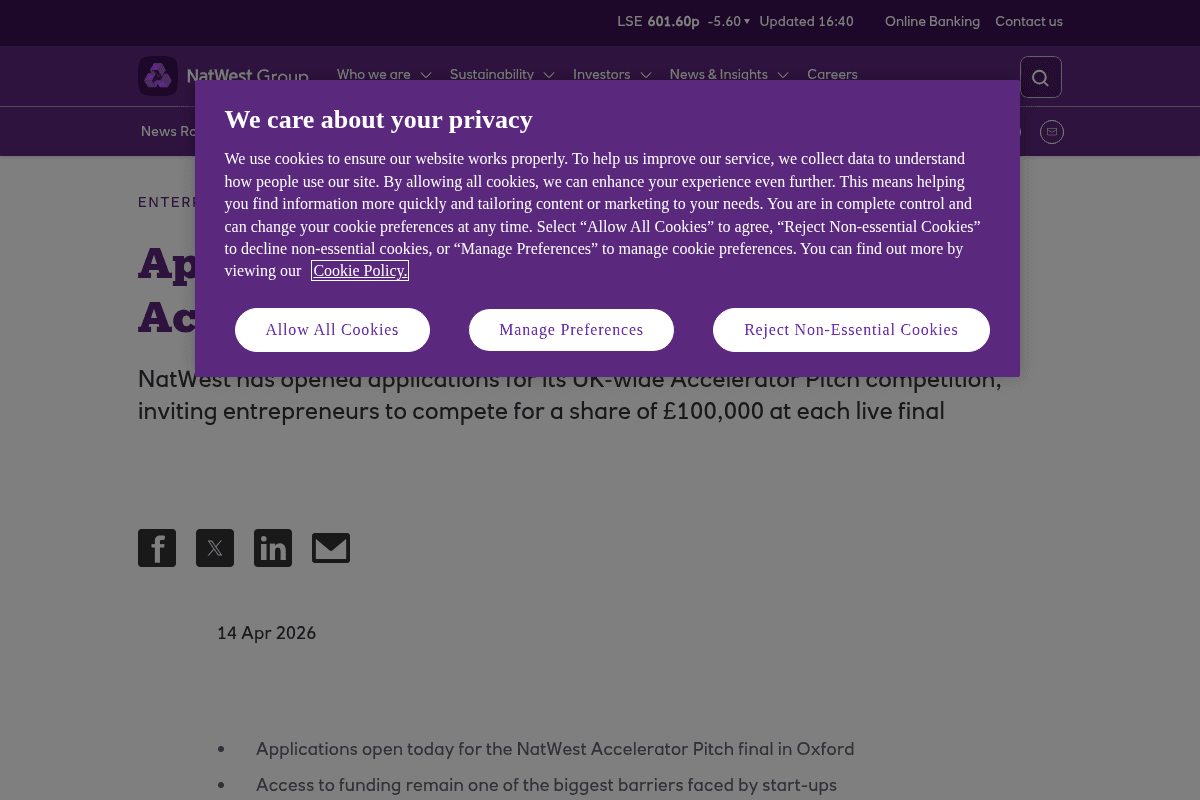Screen dimensions: 1200x800
Task: Open the Investors dropdown chevron
Action: tap(646, 75)
